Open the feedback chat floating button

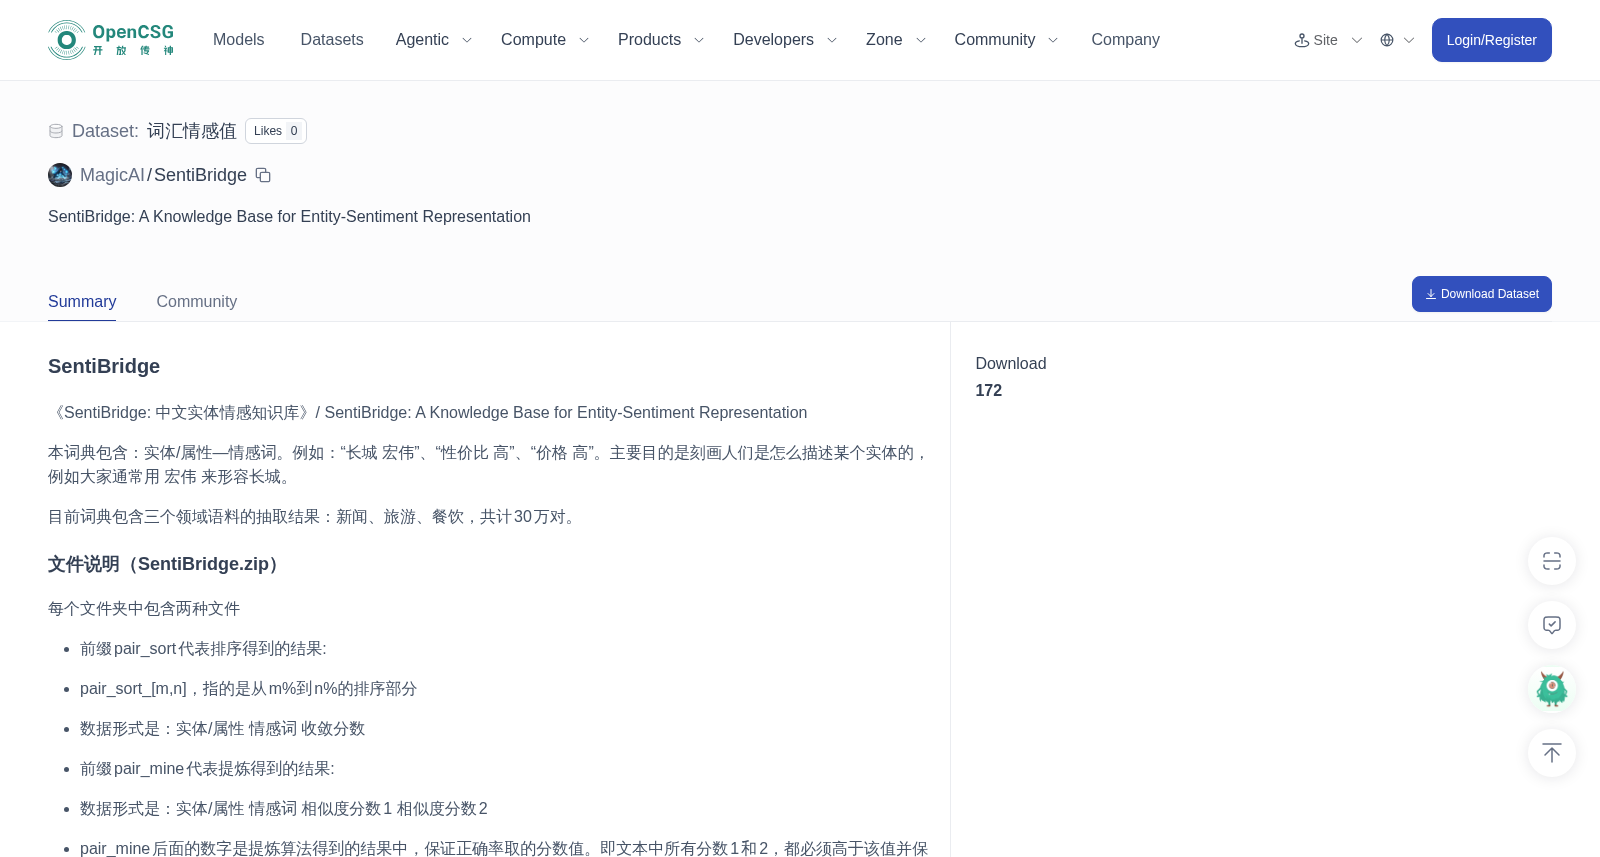pos(1552,625)
